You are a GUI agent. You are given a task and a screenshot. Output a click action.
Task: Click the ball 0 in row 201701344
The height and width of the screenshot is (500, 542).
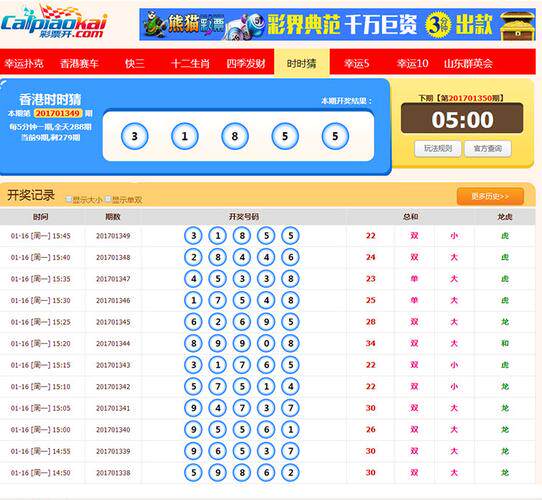266,343
